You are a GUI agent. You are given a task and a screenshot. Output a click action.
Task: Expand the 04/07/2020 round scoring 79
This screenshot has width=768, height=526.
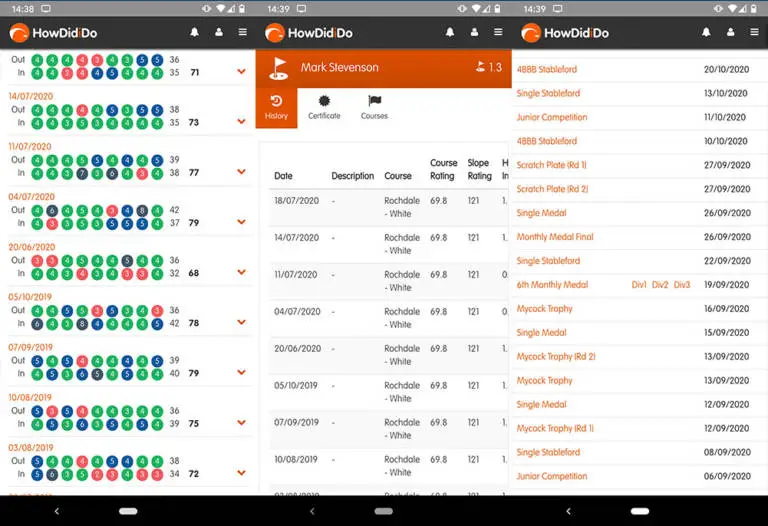click(x=241, y=222)
